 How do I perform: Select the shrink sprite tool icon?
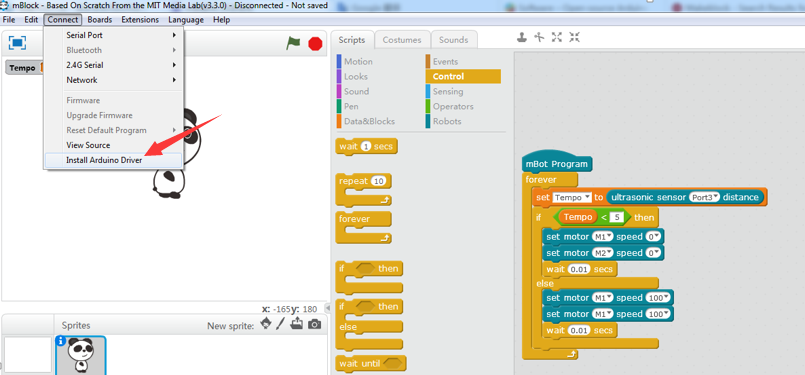coord(574,37)
